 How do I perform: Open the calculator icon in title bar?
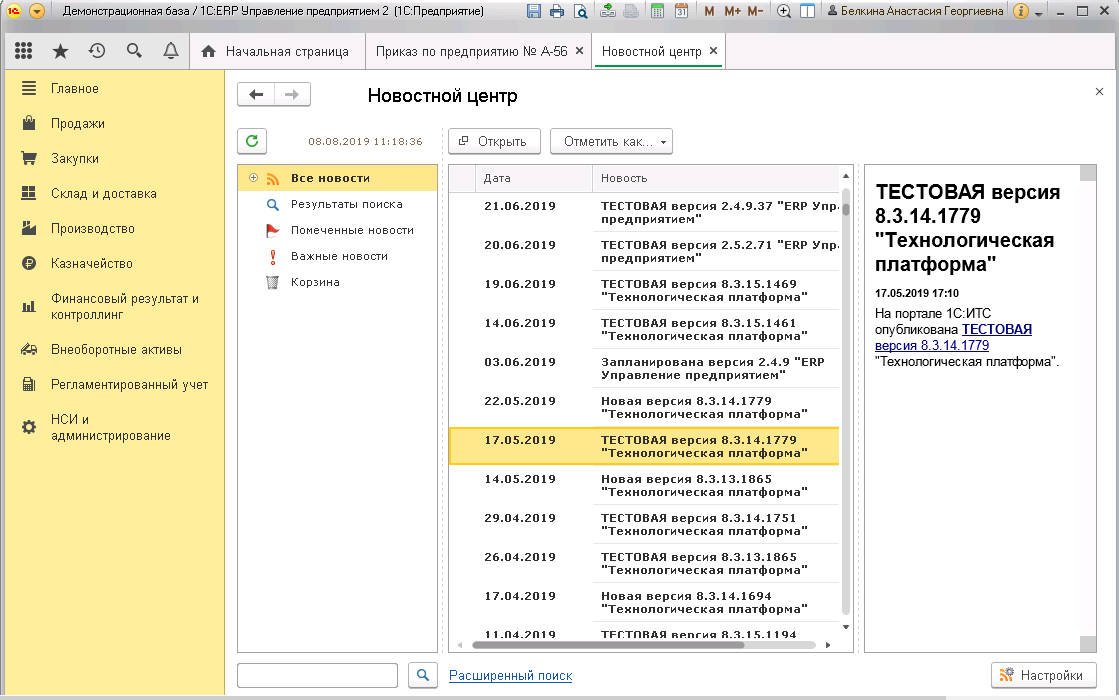click(657, 11)
